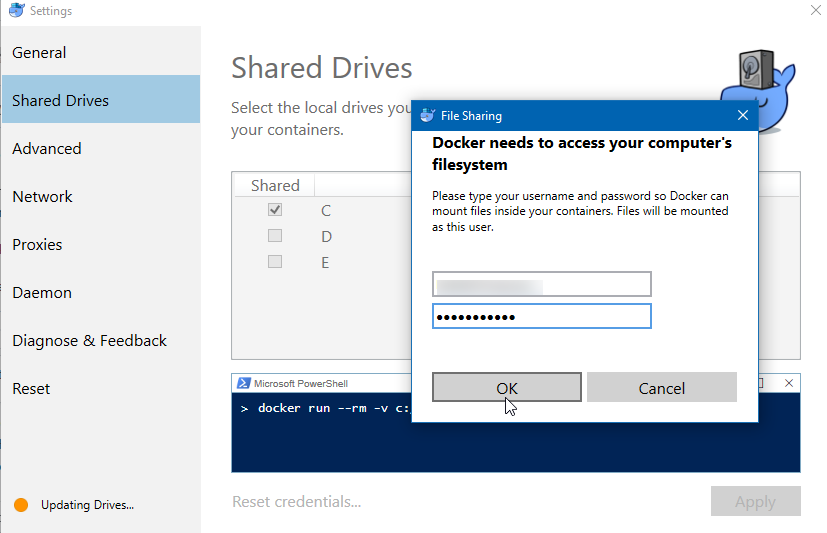Click the Reset credentials link
Viewport: 827px width, 533px height.
tap(296, 501)
